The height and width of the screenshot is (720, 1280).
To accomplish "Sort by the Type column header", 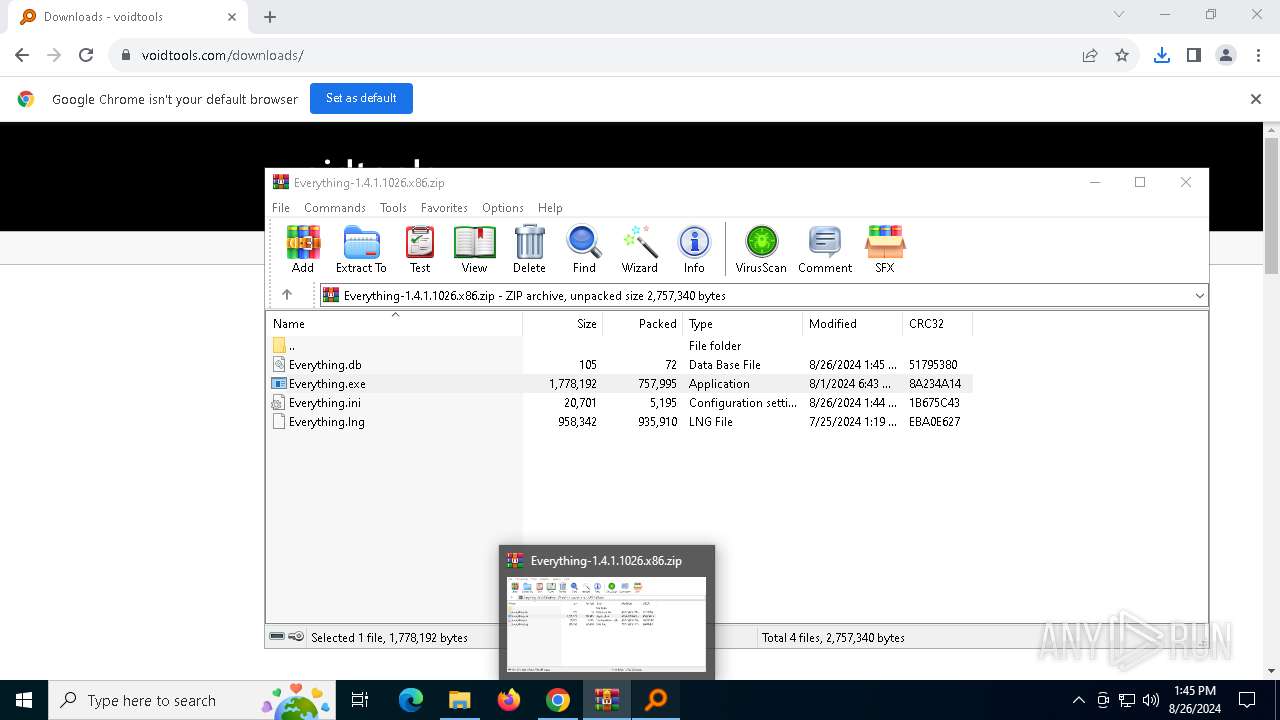I will click(743, 324).
